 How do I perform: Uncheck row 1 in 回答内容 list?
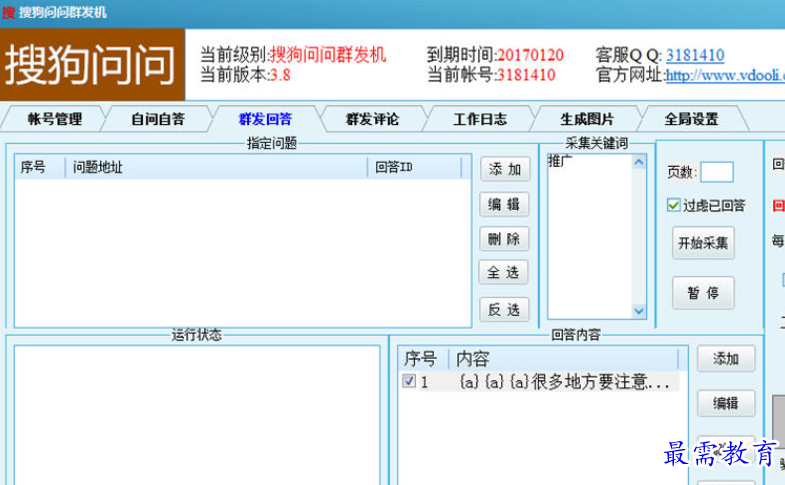coord(408,382)
